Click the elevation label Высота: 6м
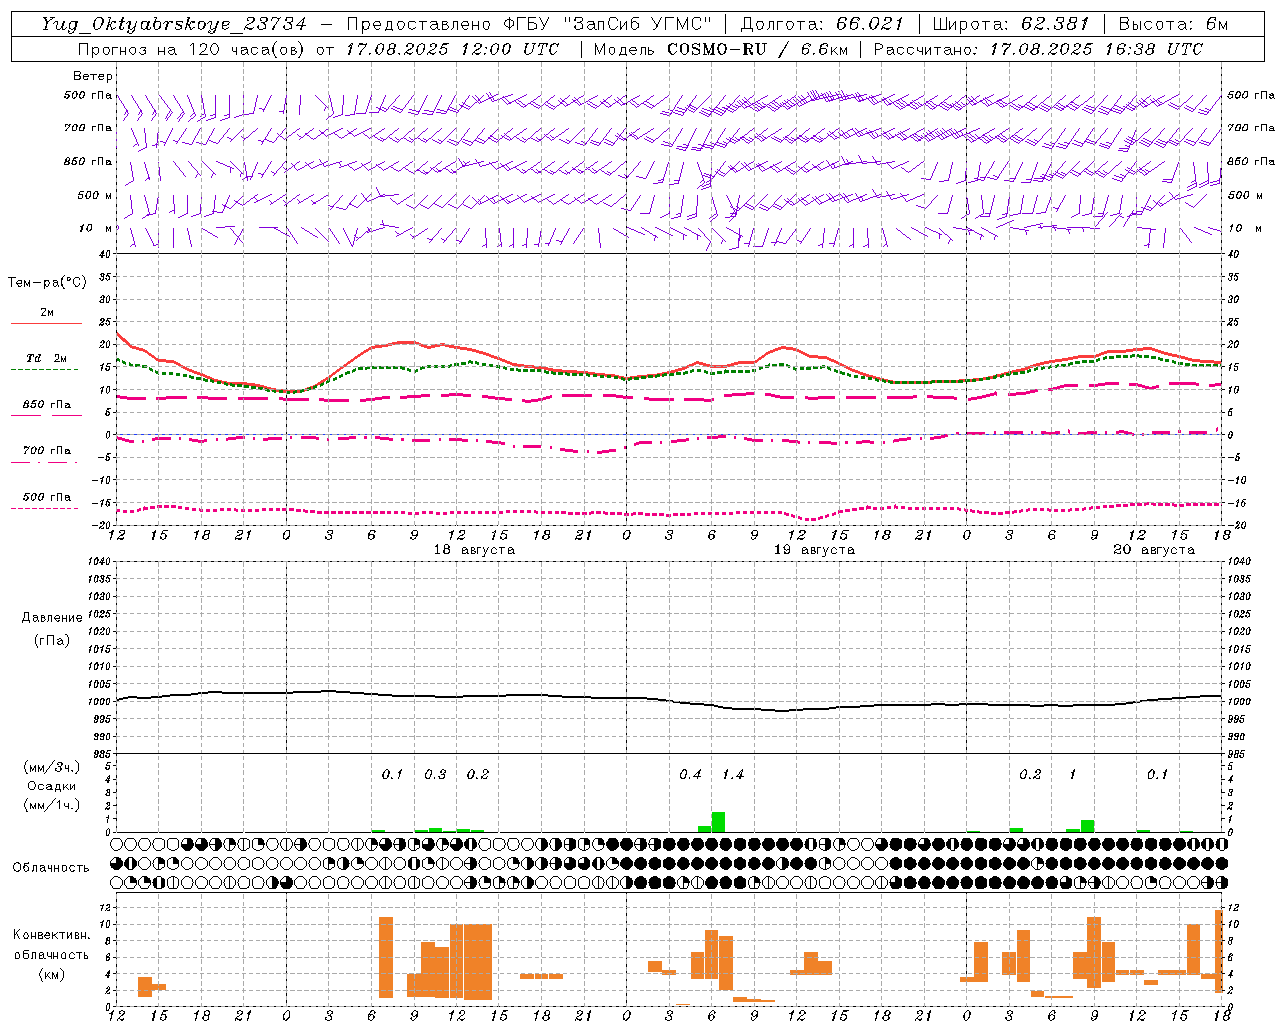Viewport: 1280px width, 1024px height. (x=1173, y=24)
